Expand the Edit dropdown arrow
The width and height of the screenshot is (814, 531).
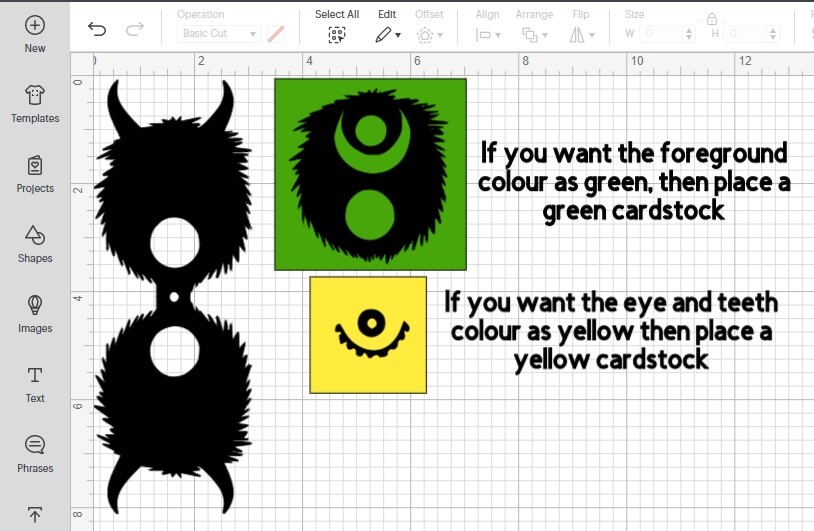[x=398, y=35]
